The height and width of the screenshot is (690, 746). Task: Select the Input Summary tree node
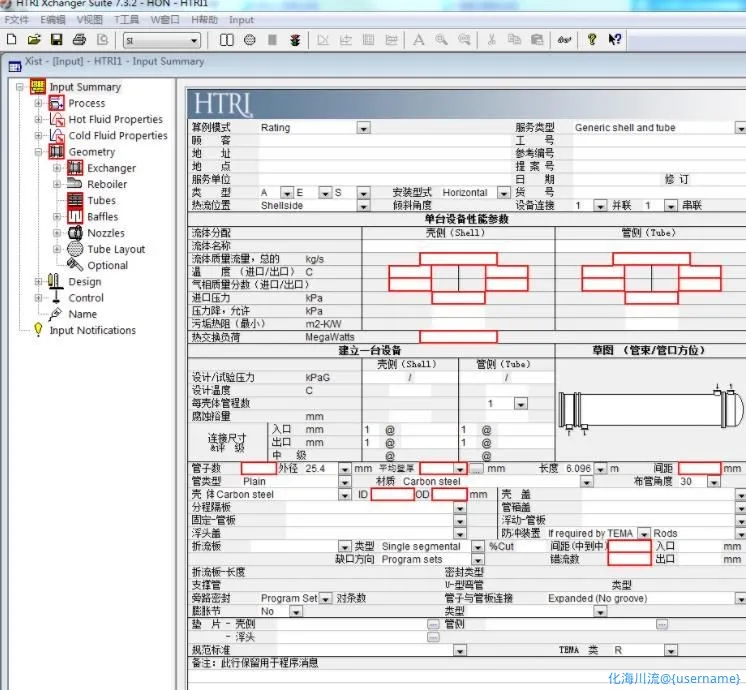[x=85, y=87]
